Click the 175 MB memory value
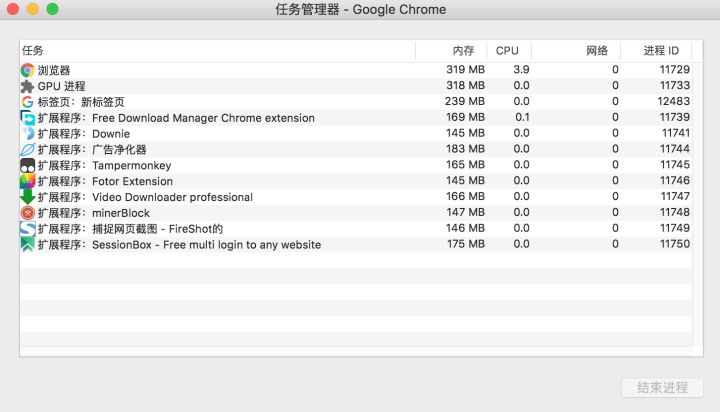720x412 pixels. tap(466, 244)
